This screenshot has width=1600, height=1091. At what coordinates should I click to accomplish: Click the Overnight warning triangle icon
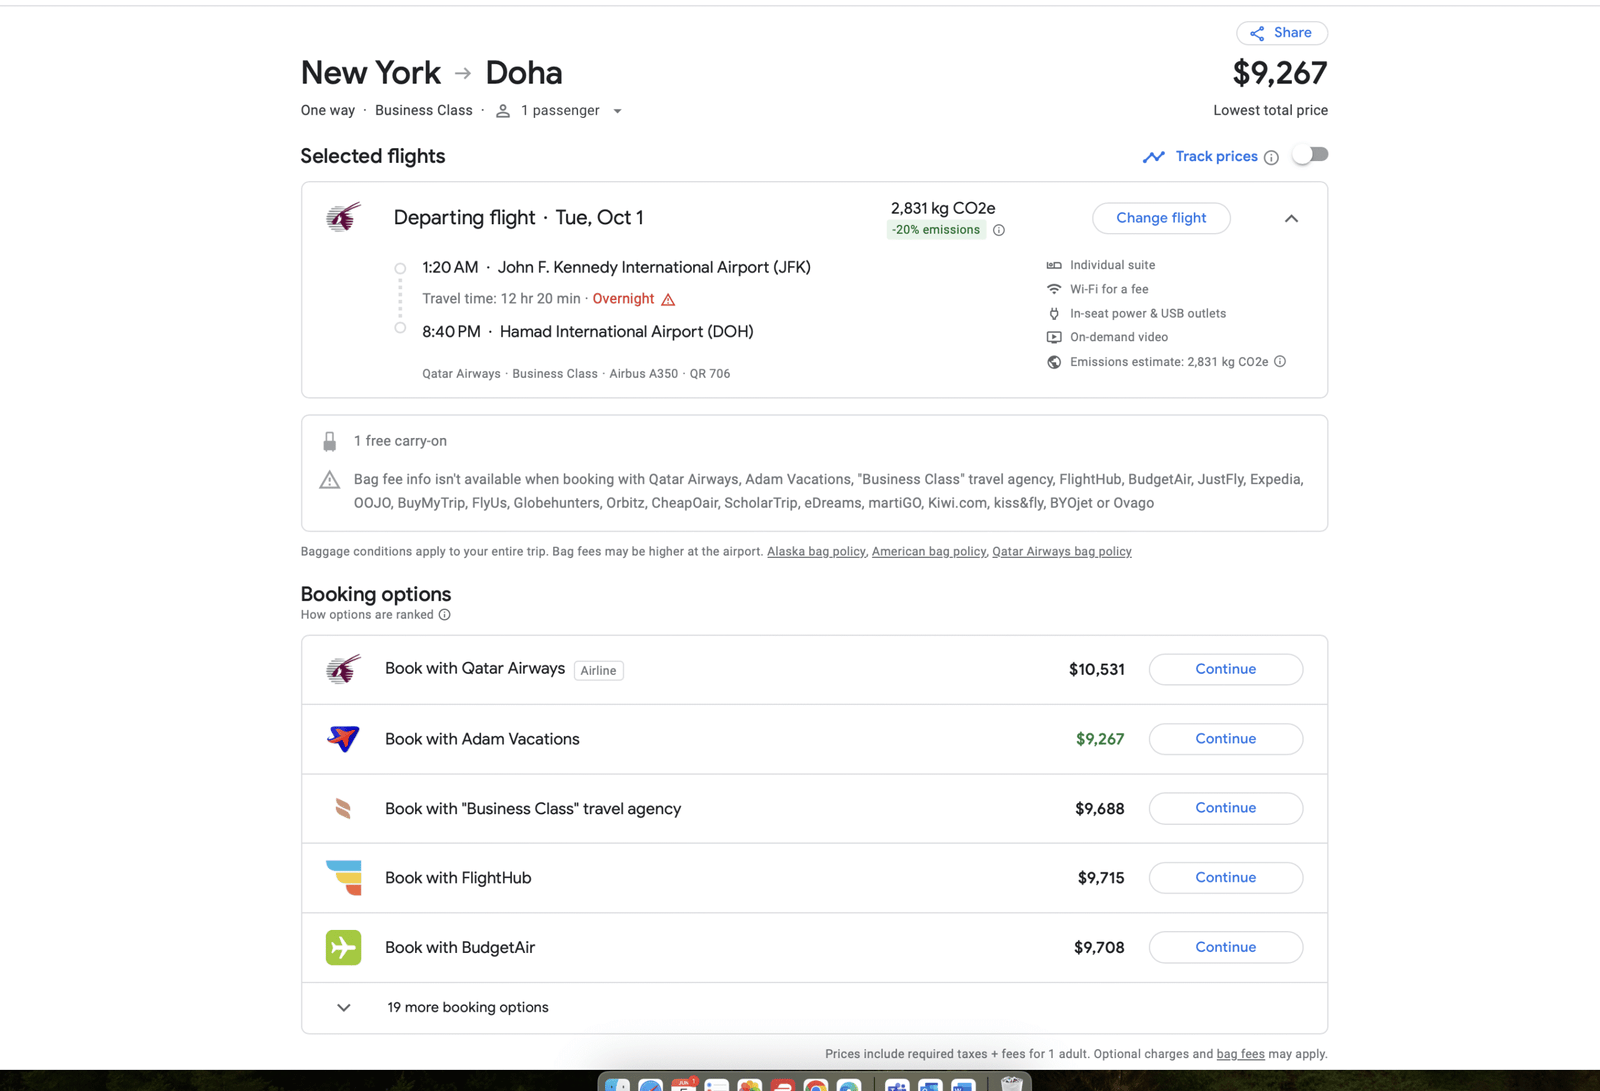pos(668,299)
